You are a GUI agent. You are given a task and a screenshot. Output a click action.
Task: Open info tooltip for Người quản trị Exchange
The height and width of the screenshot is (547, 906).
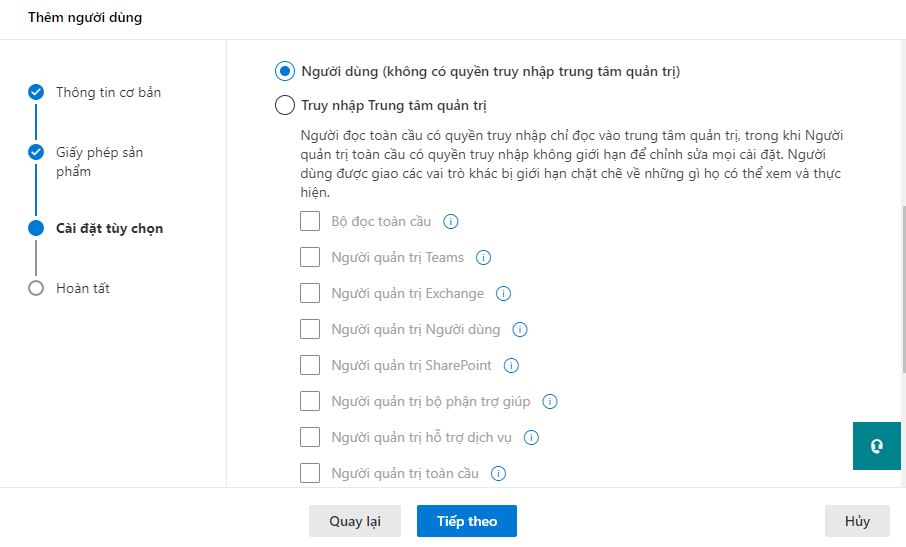pos(503,294)
